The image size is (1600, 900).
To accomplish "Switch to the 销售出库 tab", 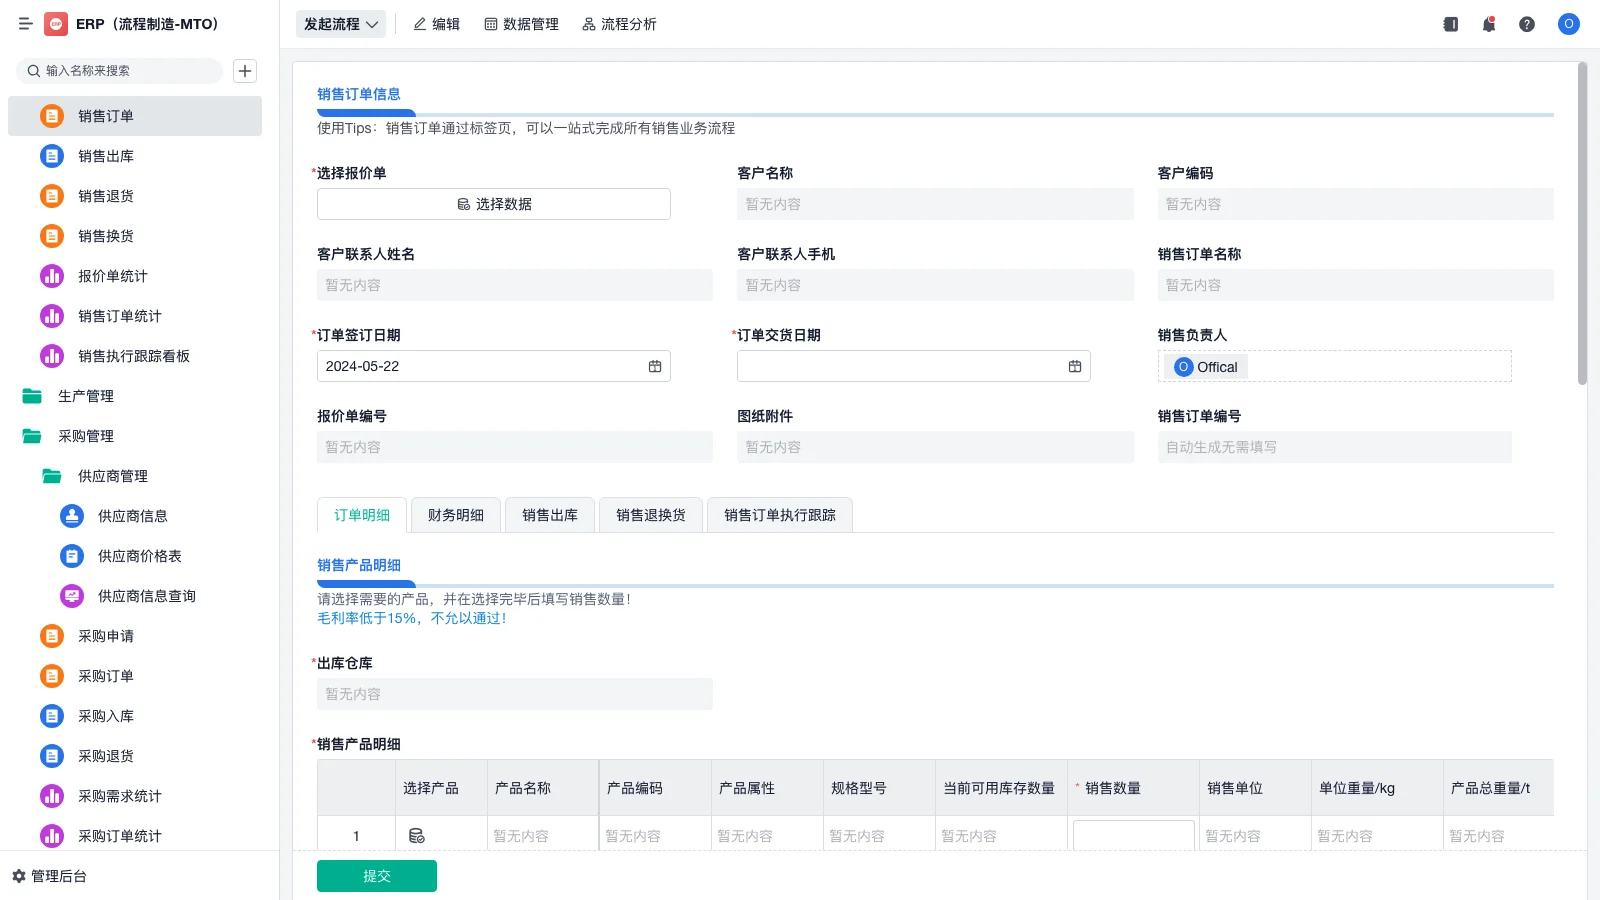I will click(550, 515).
